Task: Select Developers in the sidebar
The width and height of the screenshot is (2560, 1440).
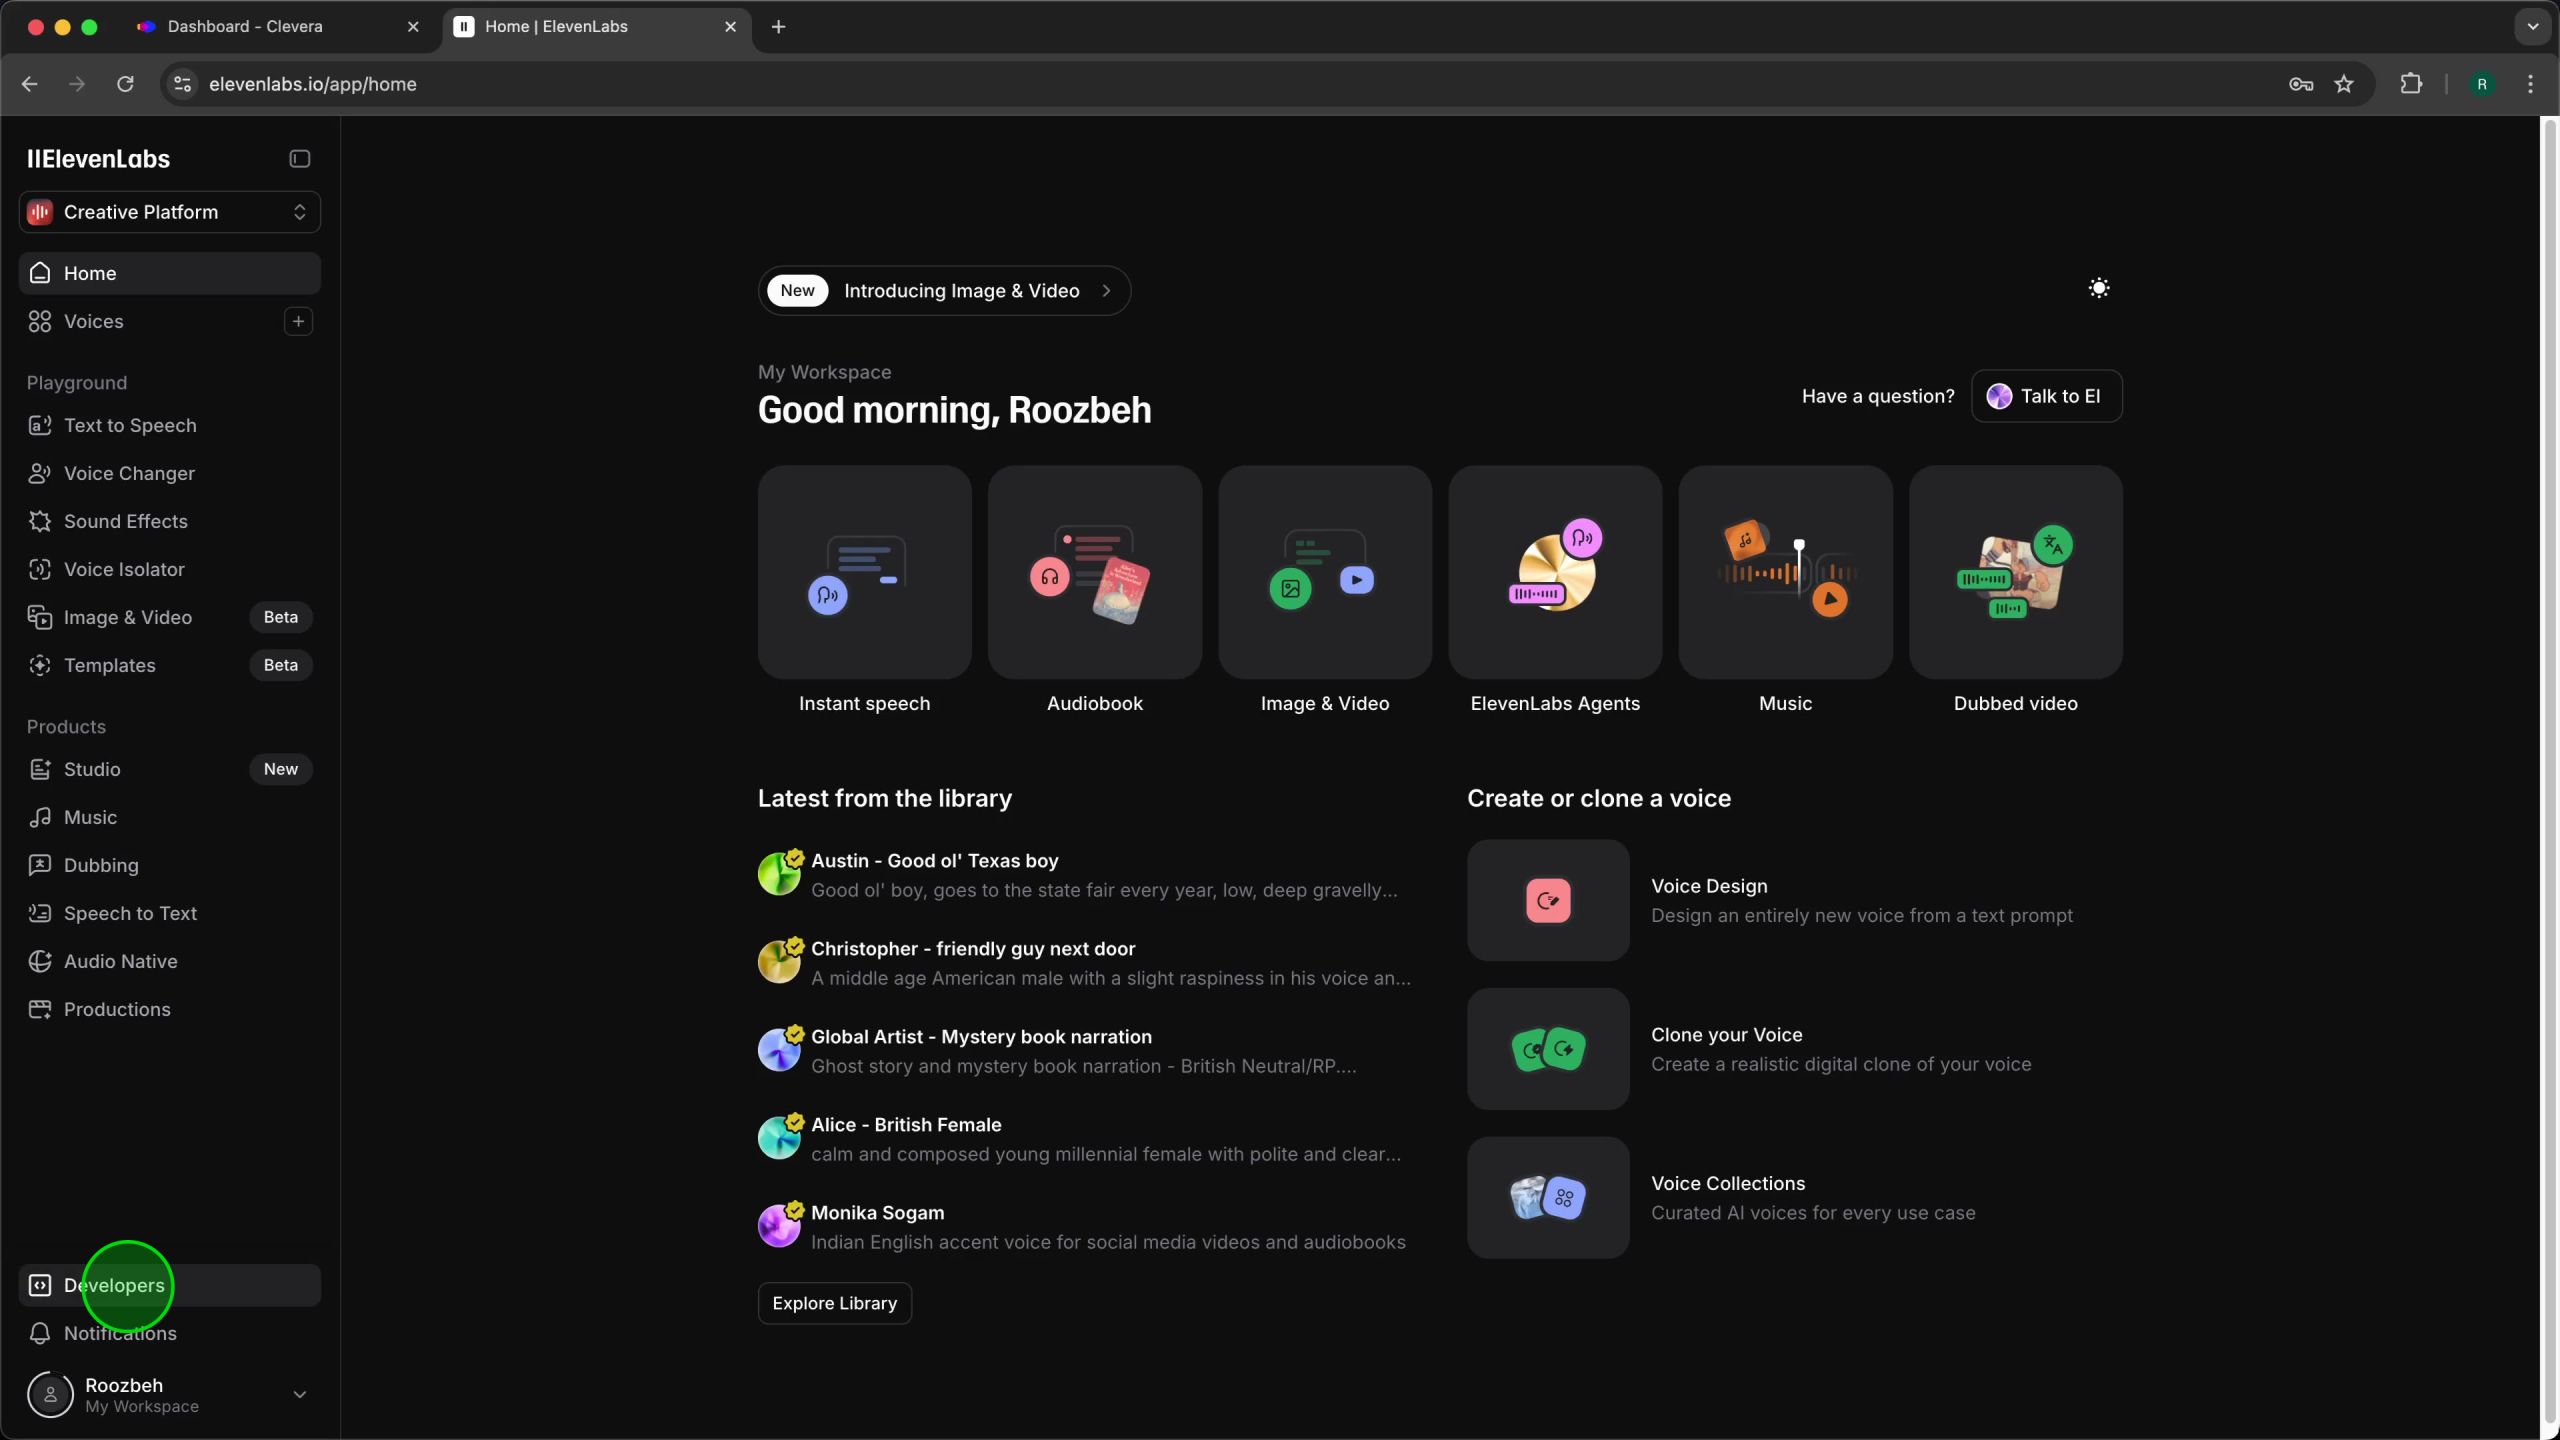Action: [x=114, y=1285]
